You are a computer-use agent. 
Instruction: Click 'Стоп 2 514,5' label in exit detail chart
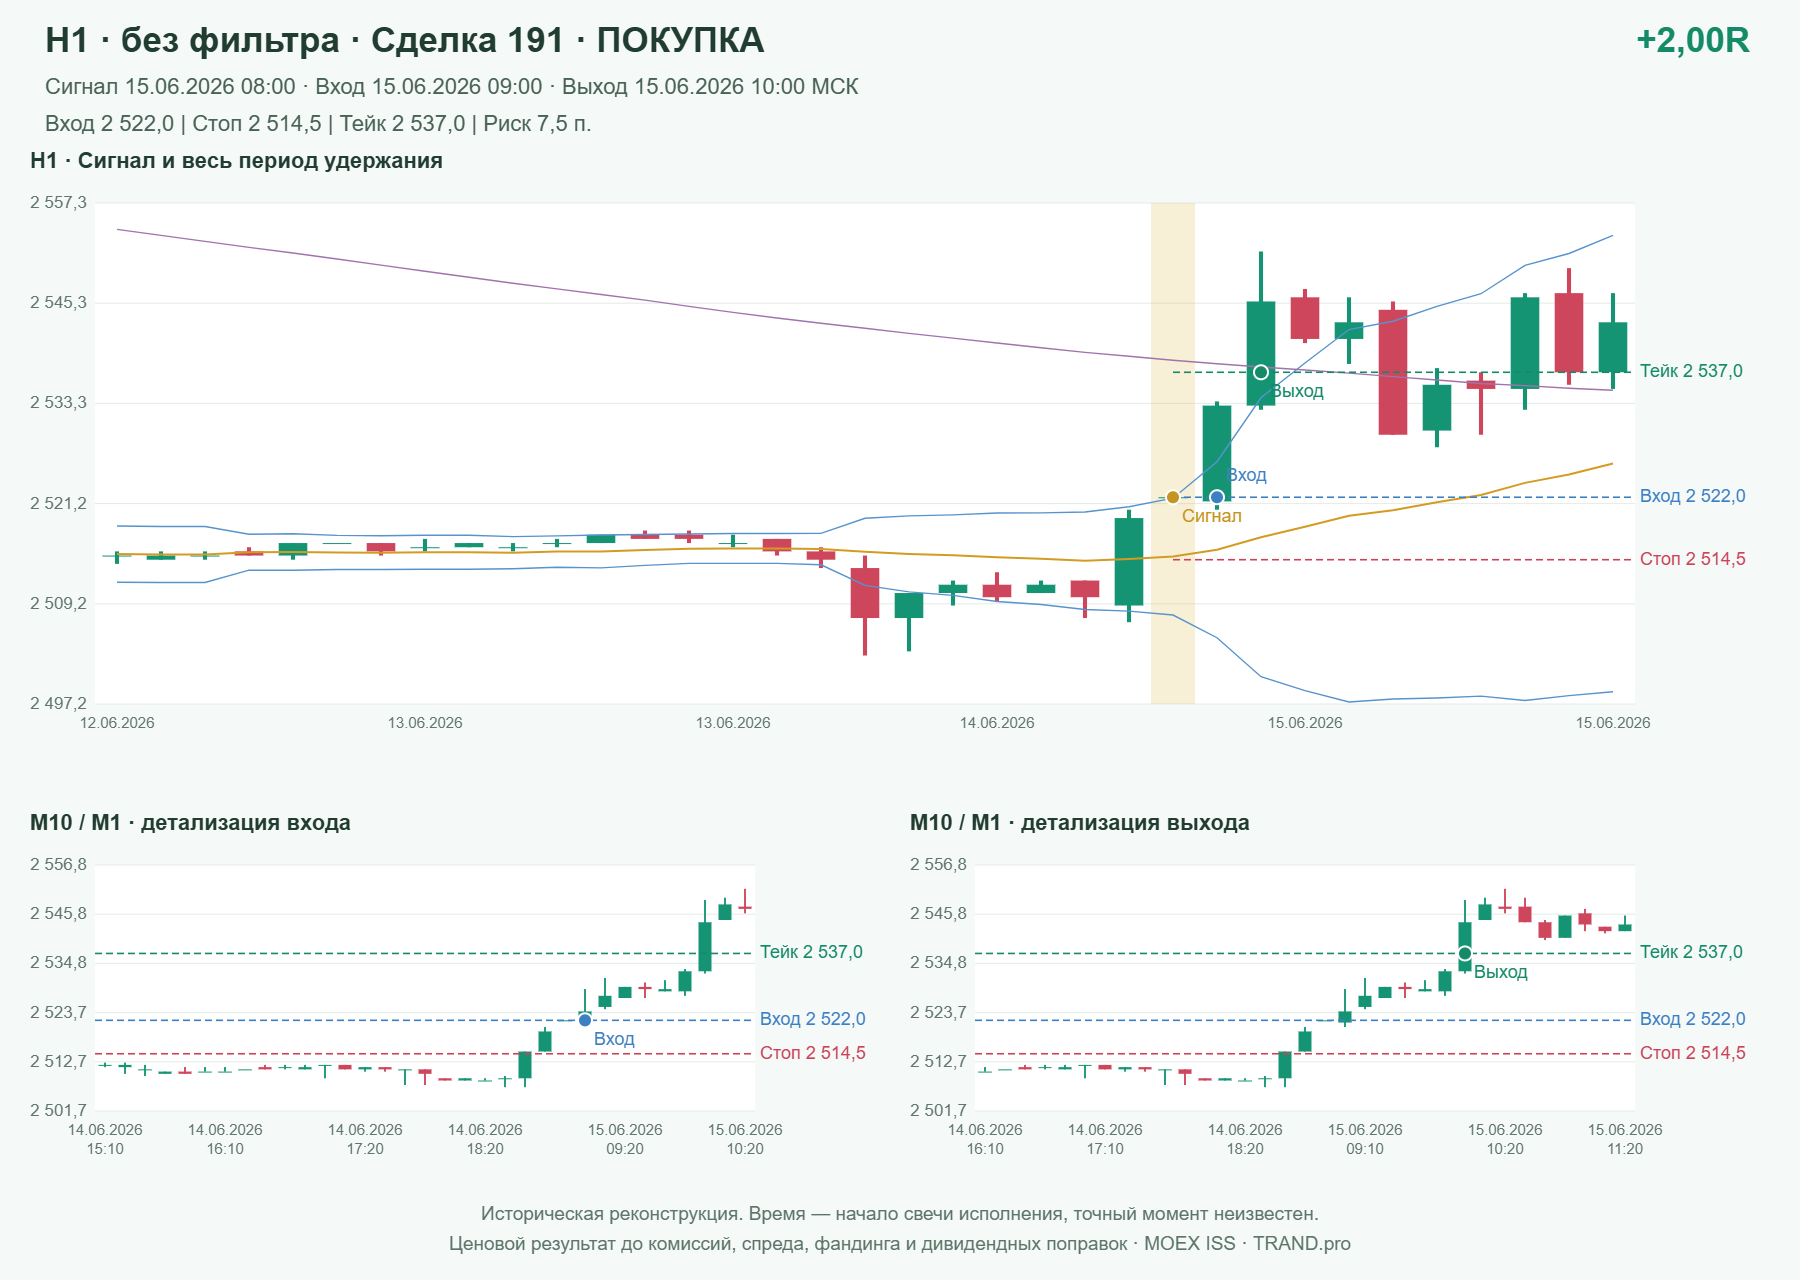(x=1692, y=1053)
